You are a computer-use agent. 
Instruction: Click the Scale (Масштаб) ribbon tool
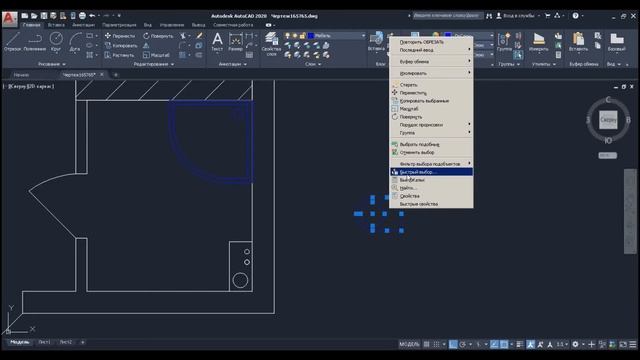(x=156, y=55)
